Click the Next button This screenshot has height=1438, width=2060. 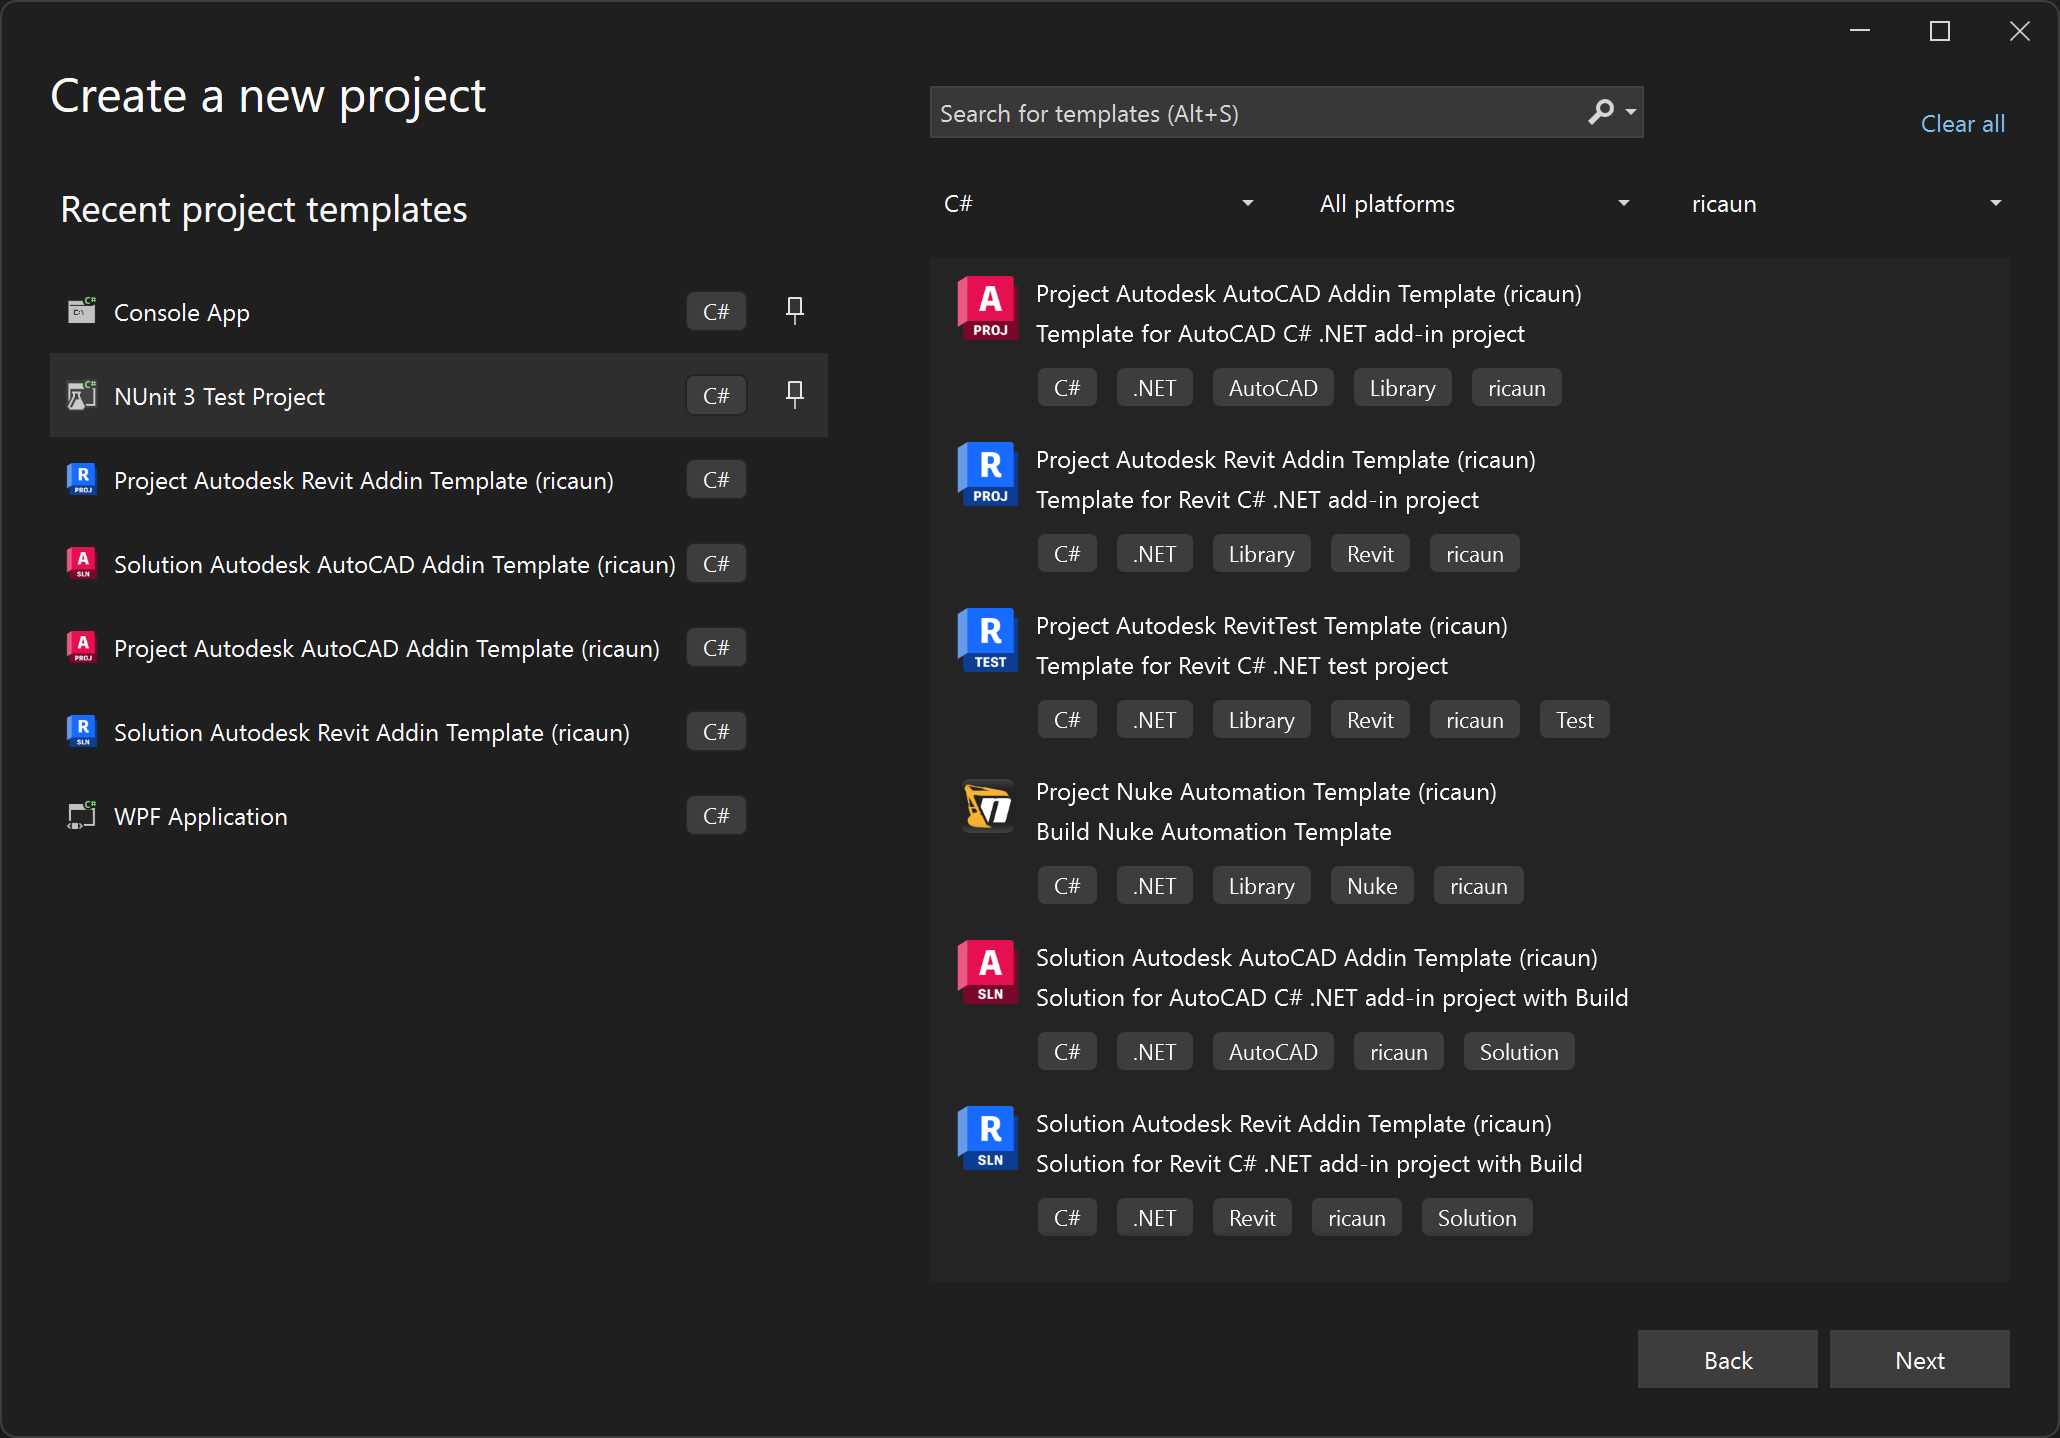click(x=1919, y=1360)
